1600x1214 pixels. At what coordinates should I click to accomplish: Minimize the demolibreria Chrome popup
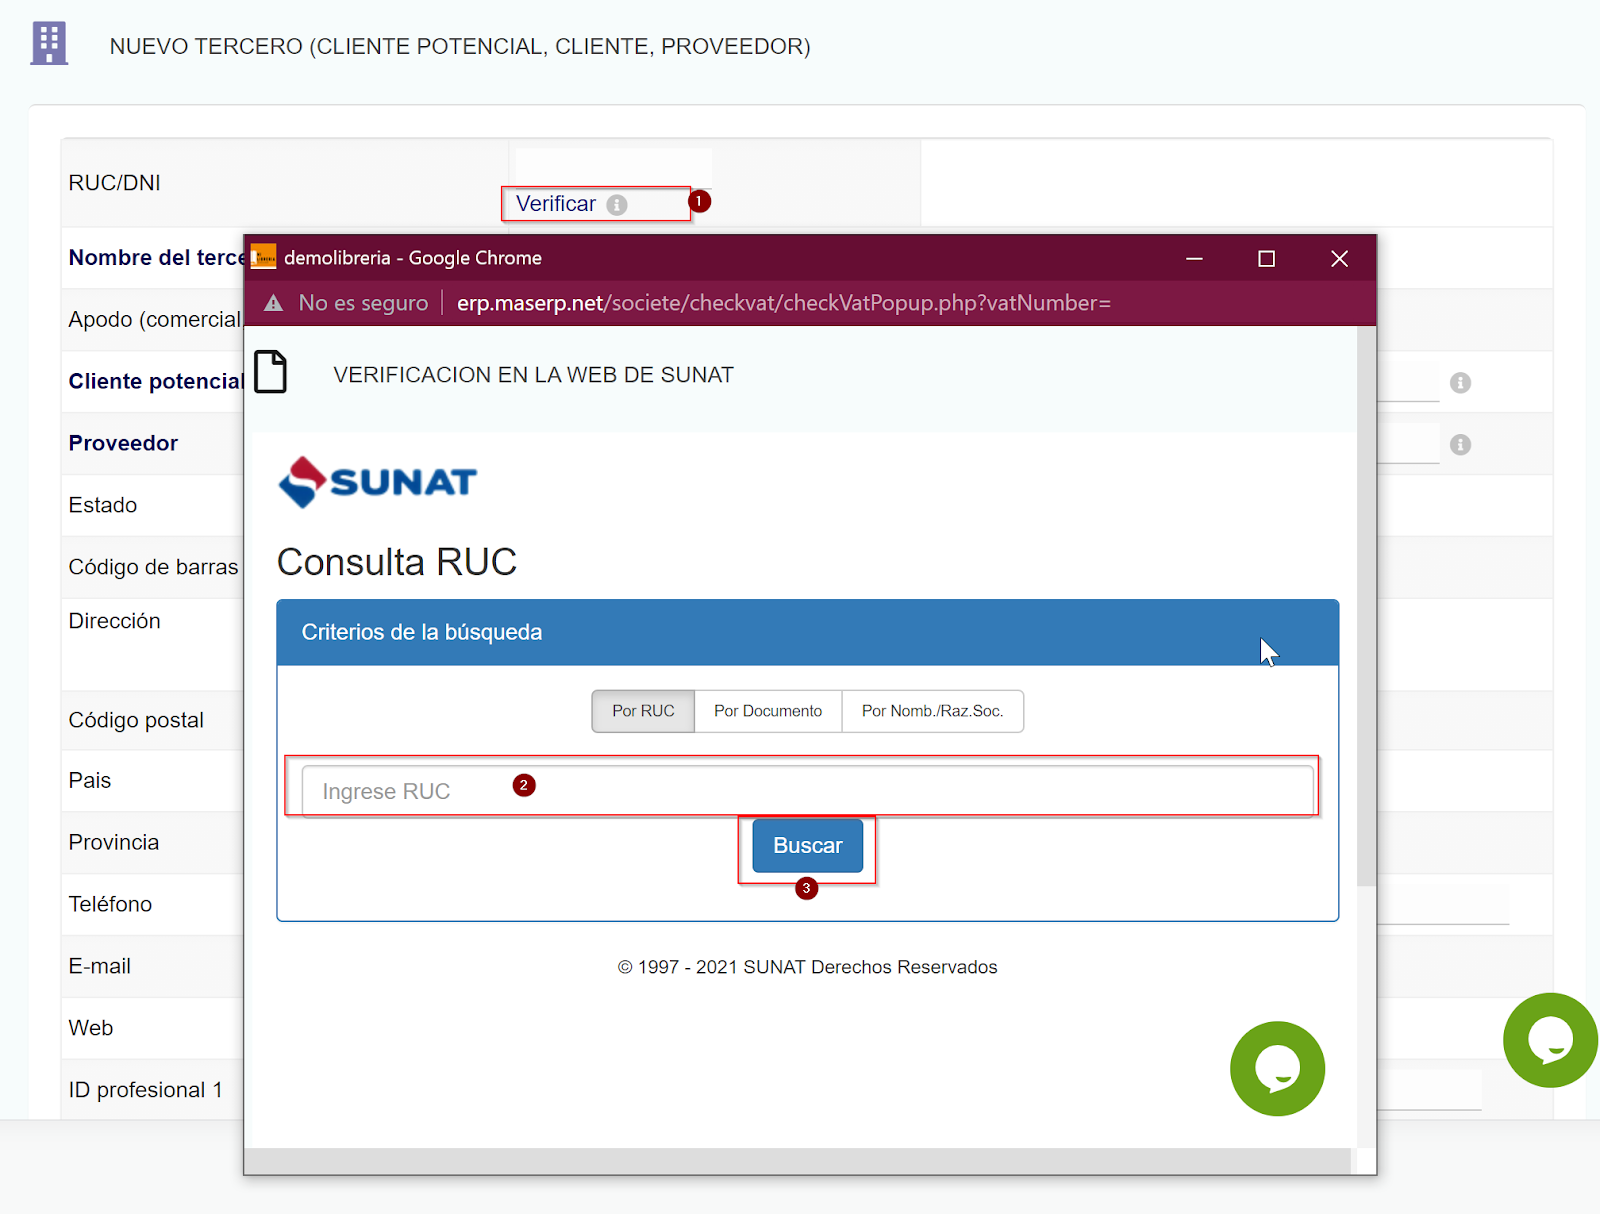tap(1194, 258)
